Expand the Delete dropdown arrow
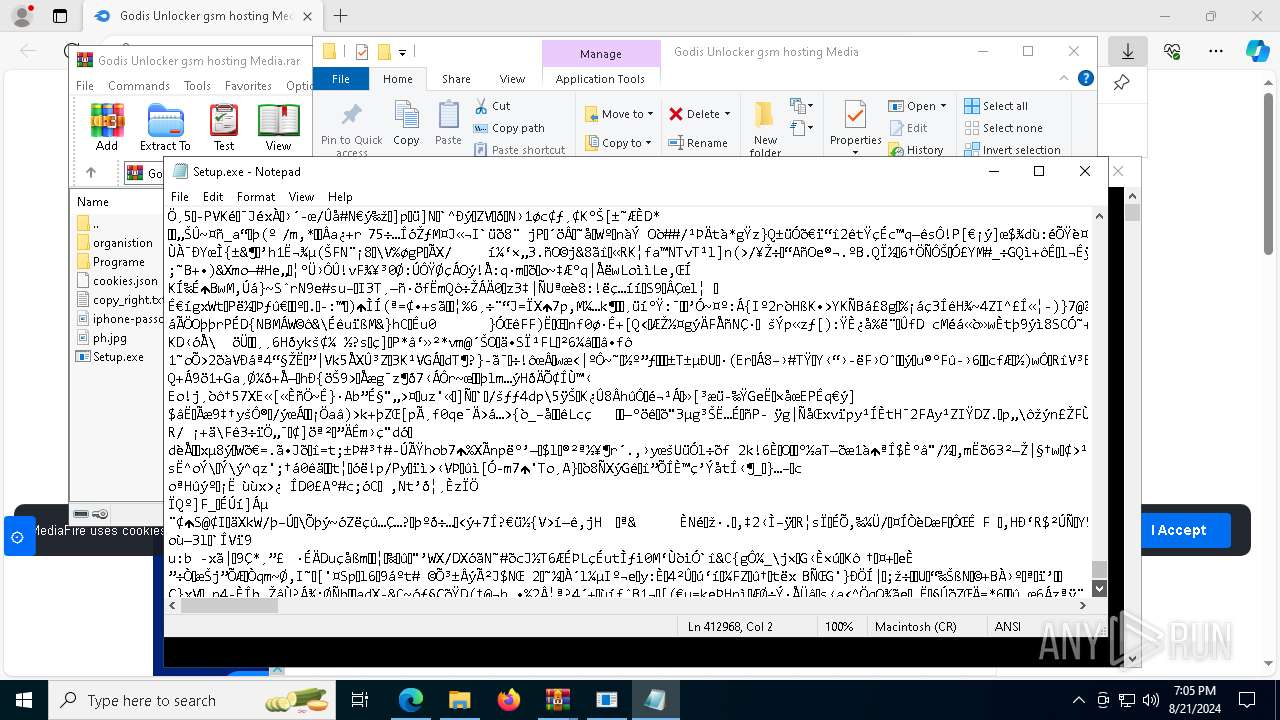This screenshot has height=720, width=1280. (x=727, y=114)
